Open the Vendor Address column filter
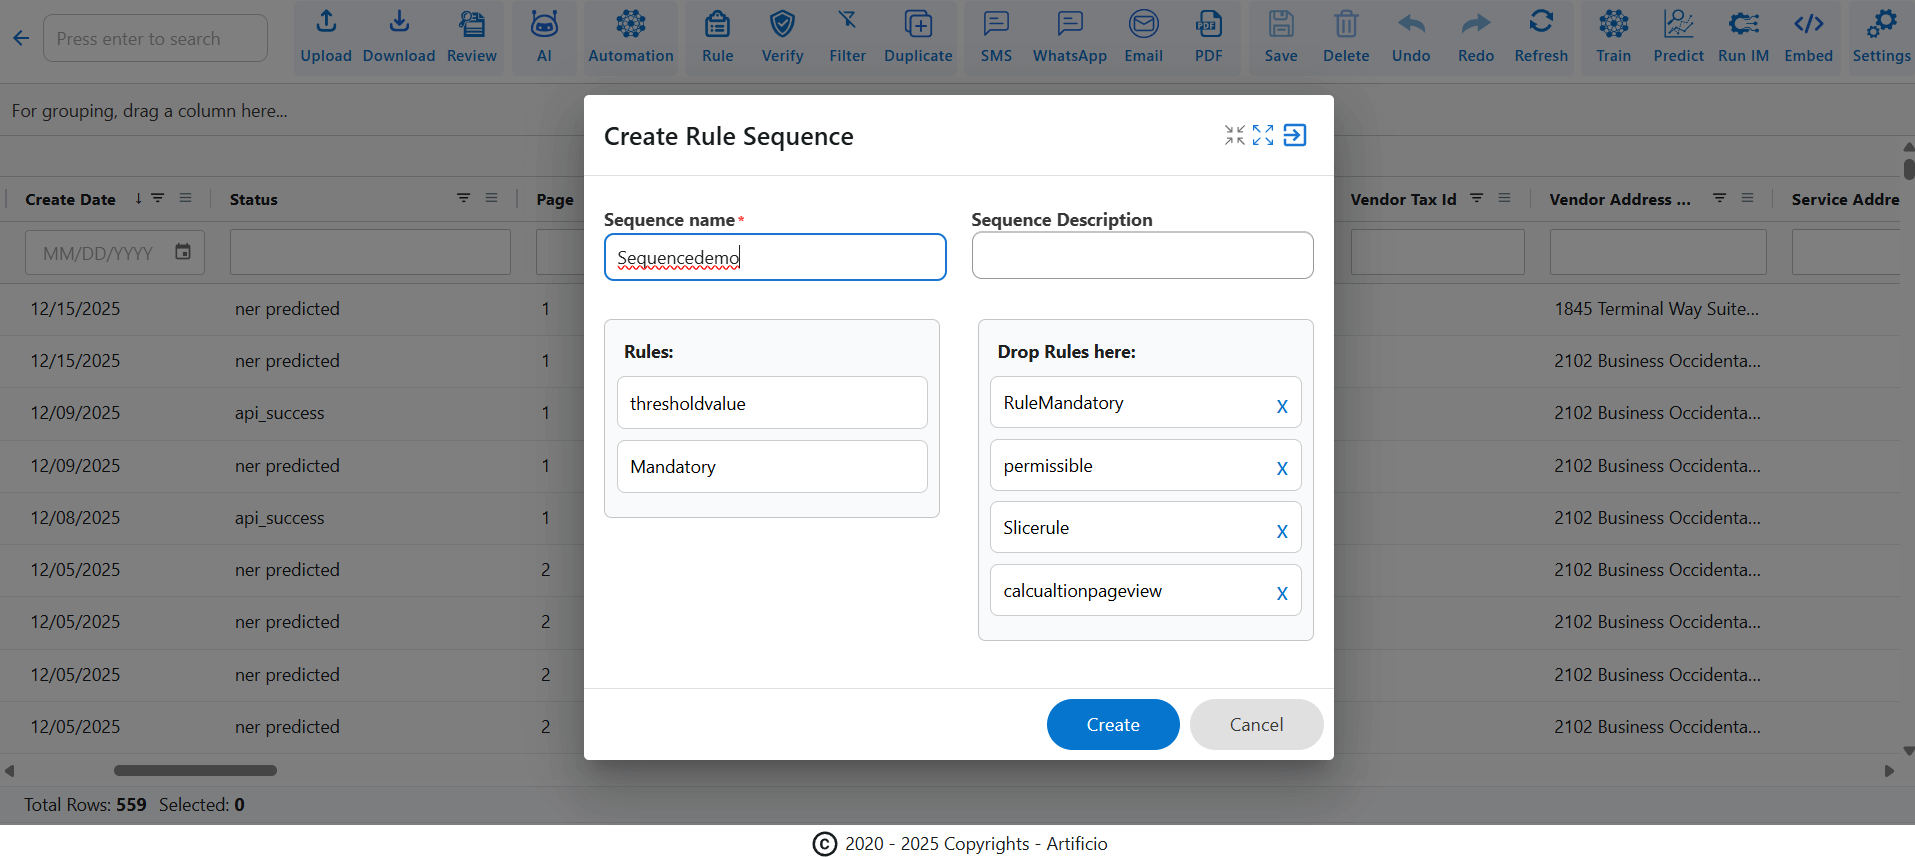The image size is (1915, 857). (x=1720, y=198)
